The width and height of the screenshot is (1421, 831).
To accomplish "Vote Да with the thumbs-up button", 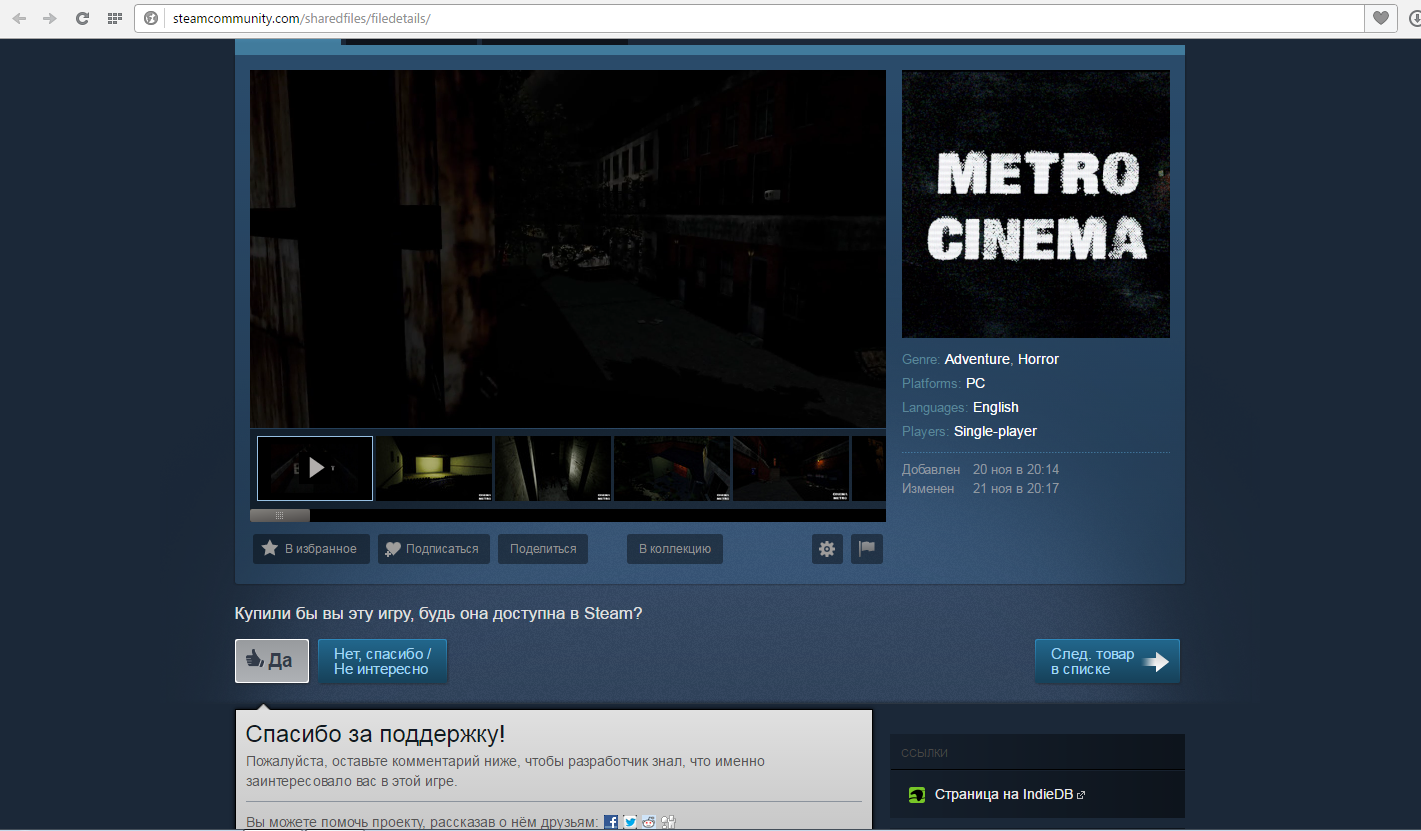I will tap(272, 661).
